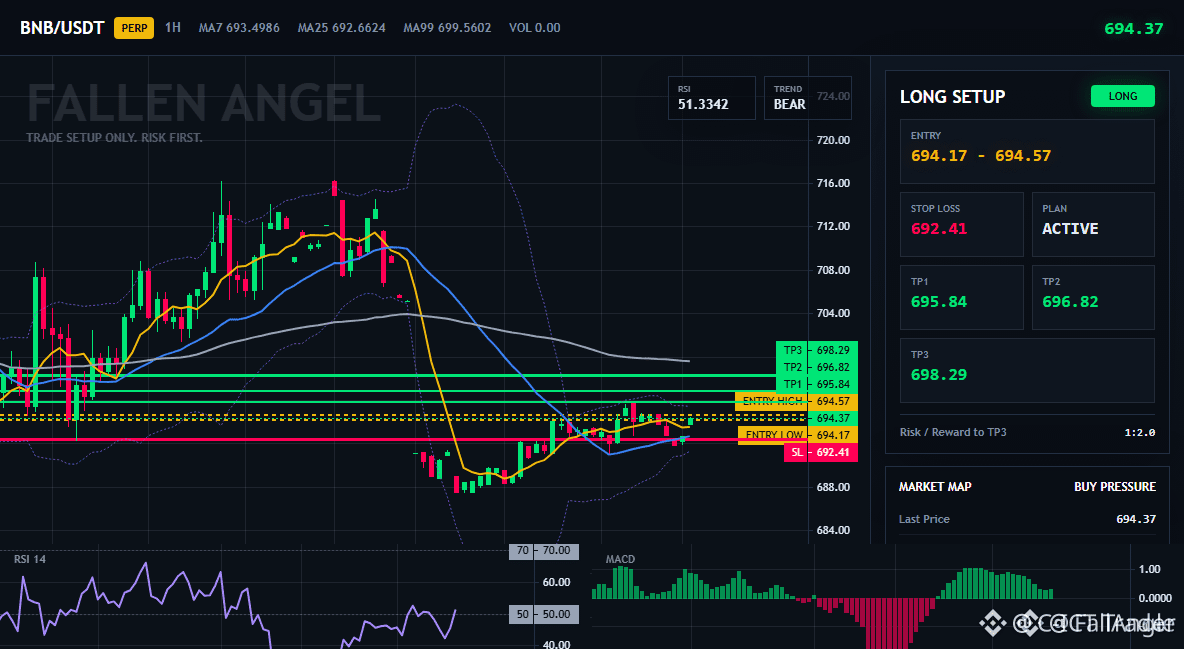
Task: Click the RSI 50.00 level tag
Action: 544,614
